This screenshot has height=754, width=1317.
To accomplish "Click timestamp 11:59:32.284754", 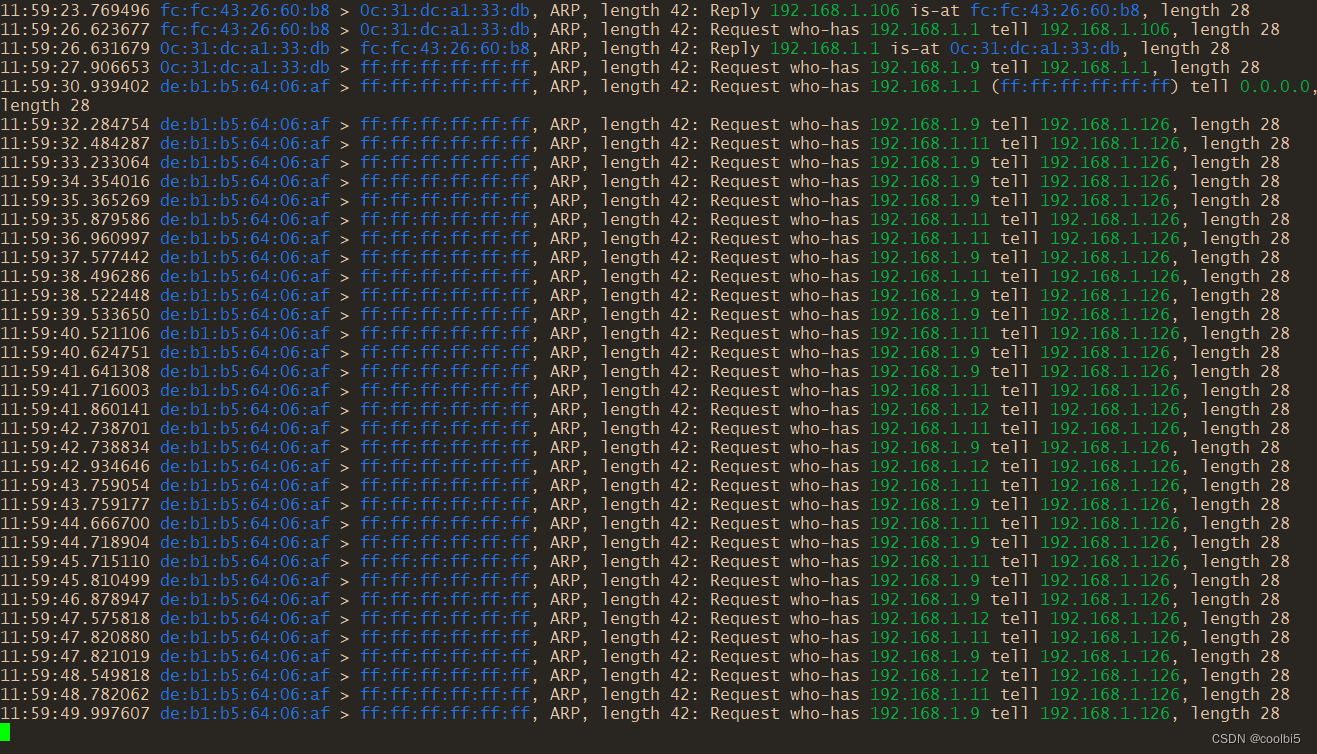I will click(75, 125).
